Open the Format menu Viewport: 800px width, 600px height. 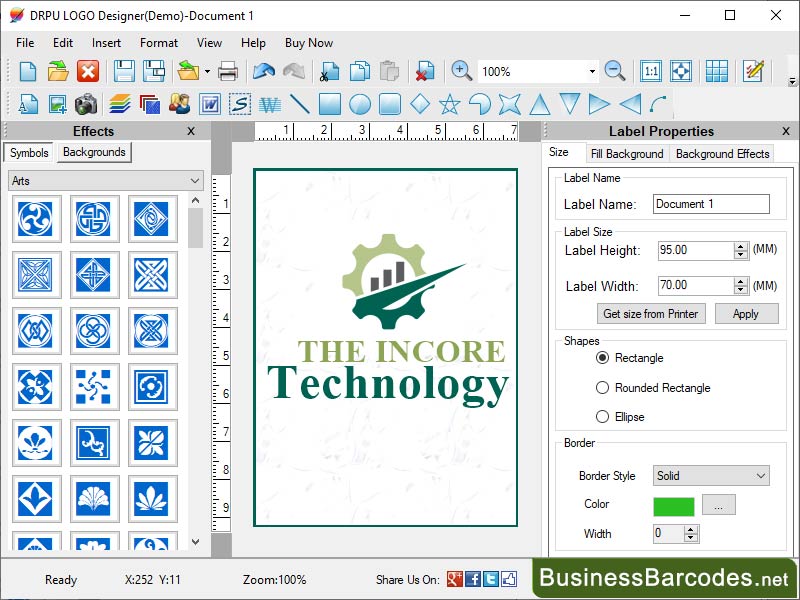click(x=158, y=43)
